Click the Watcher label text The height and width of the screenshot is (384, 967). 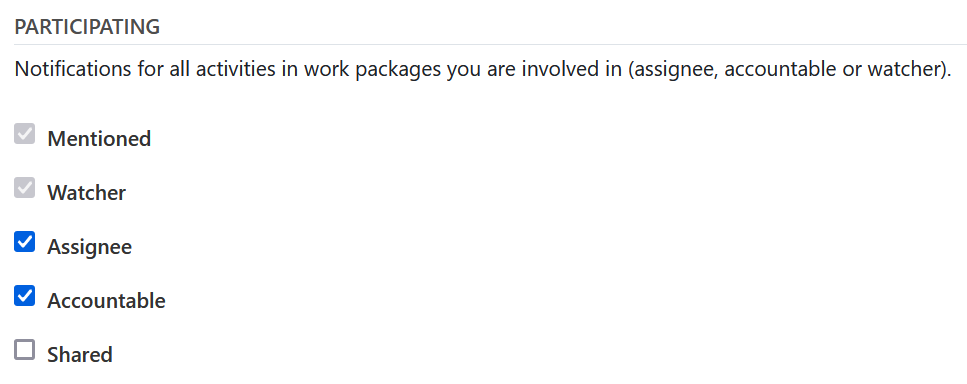[x=86, y=193]
